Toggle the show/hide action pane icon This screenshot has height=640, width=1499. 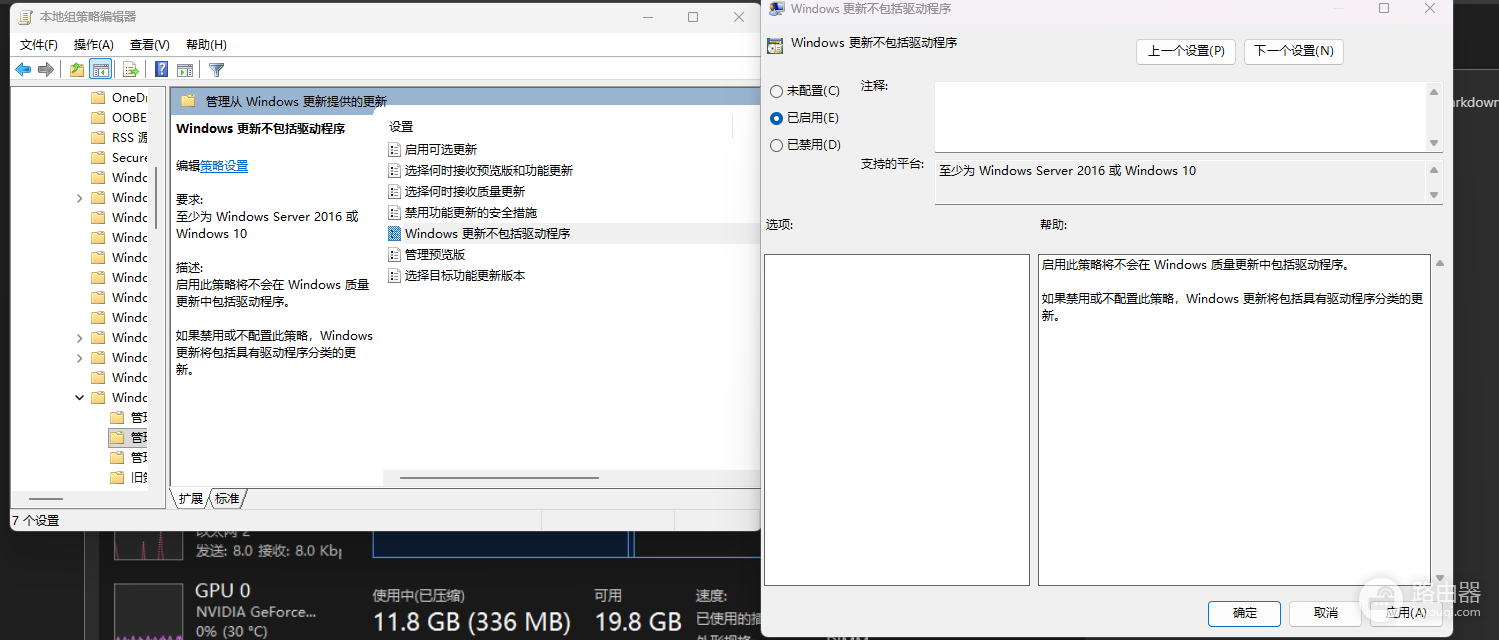(x=185, y=69)
